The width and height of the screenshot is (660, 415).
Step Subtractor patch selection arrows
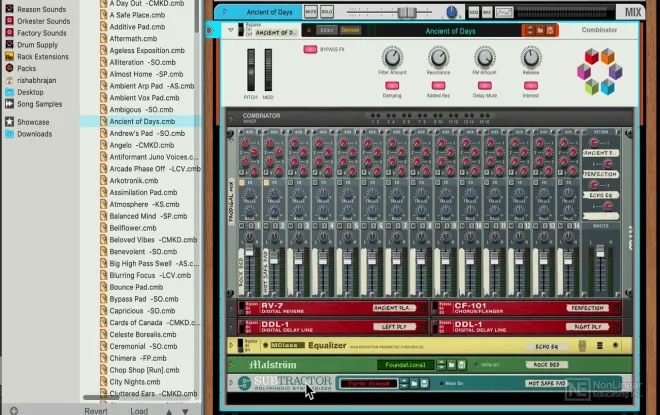pos(404,383)
